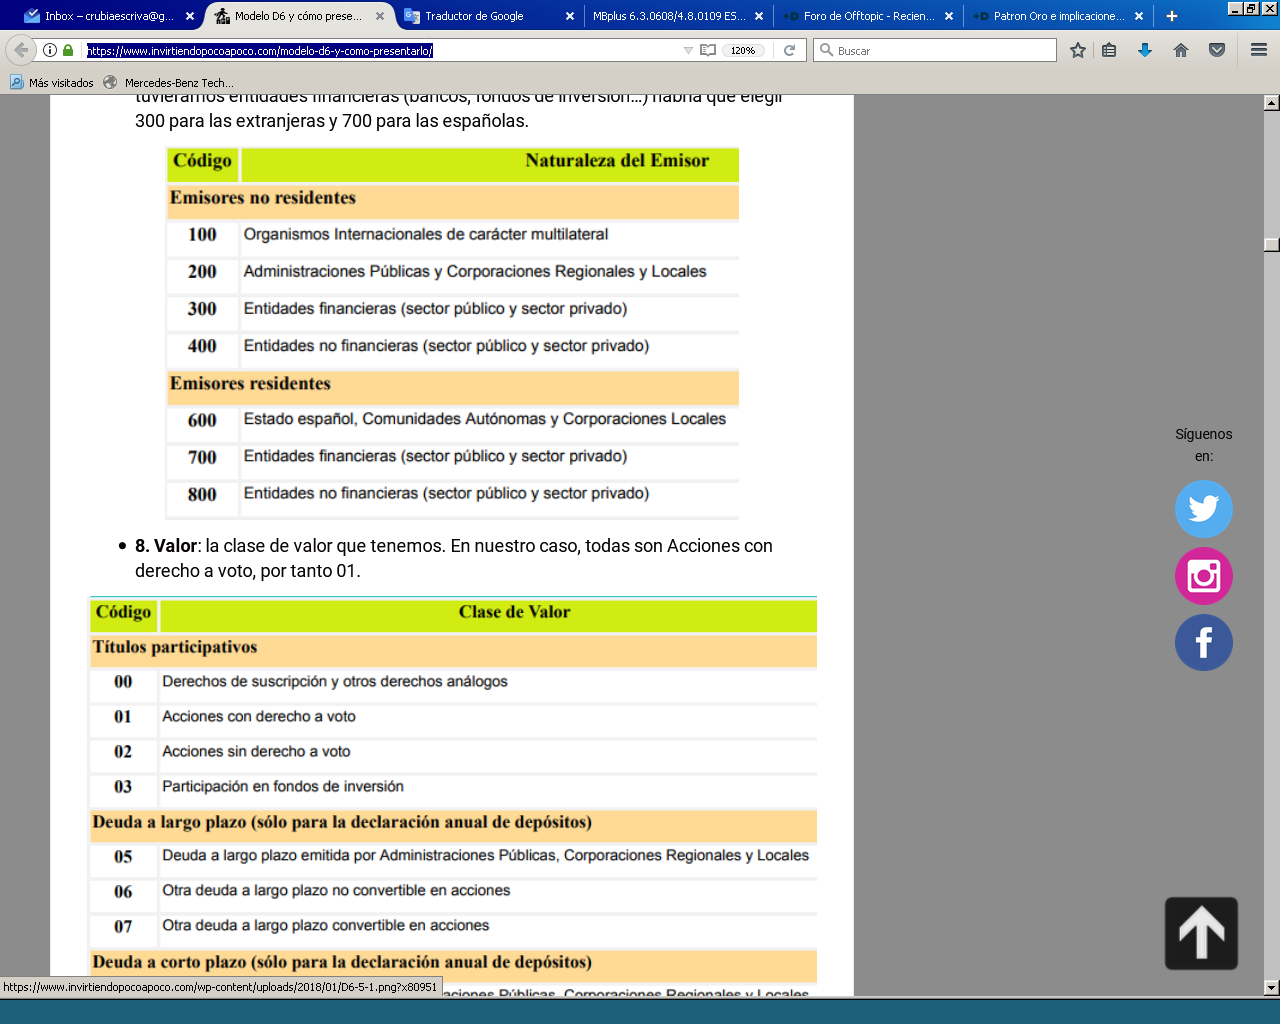Close the Foro de Offtopic tab
The image size is (1280, 1024).
[949, 16]
